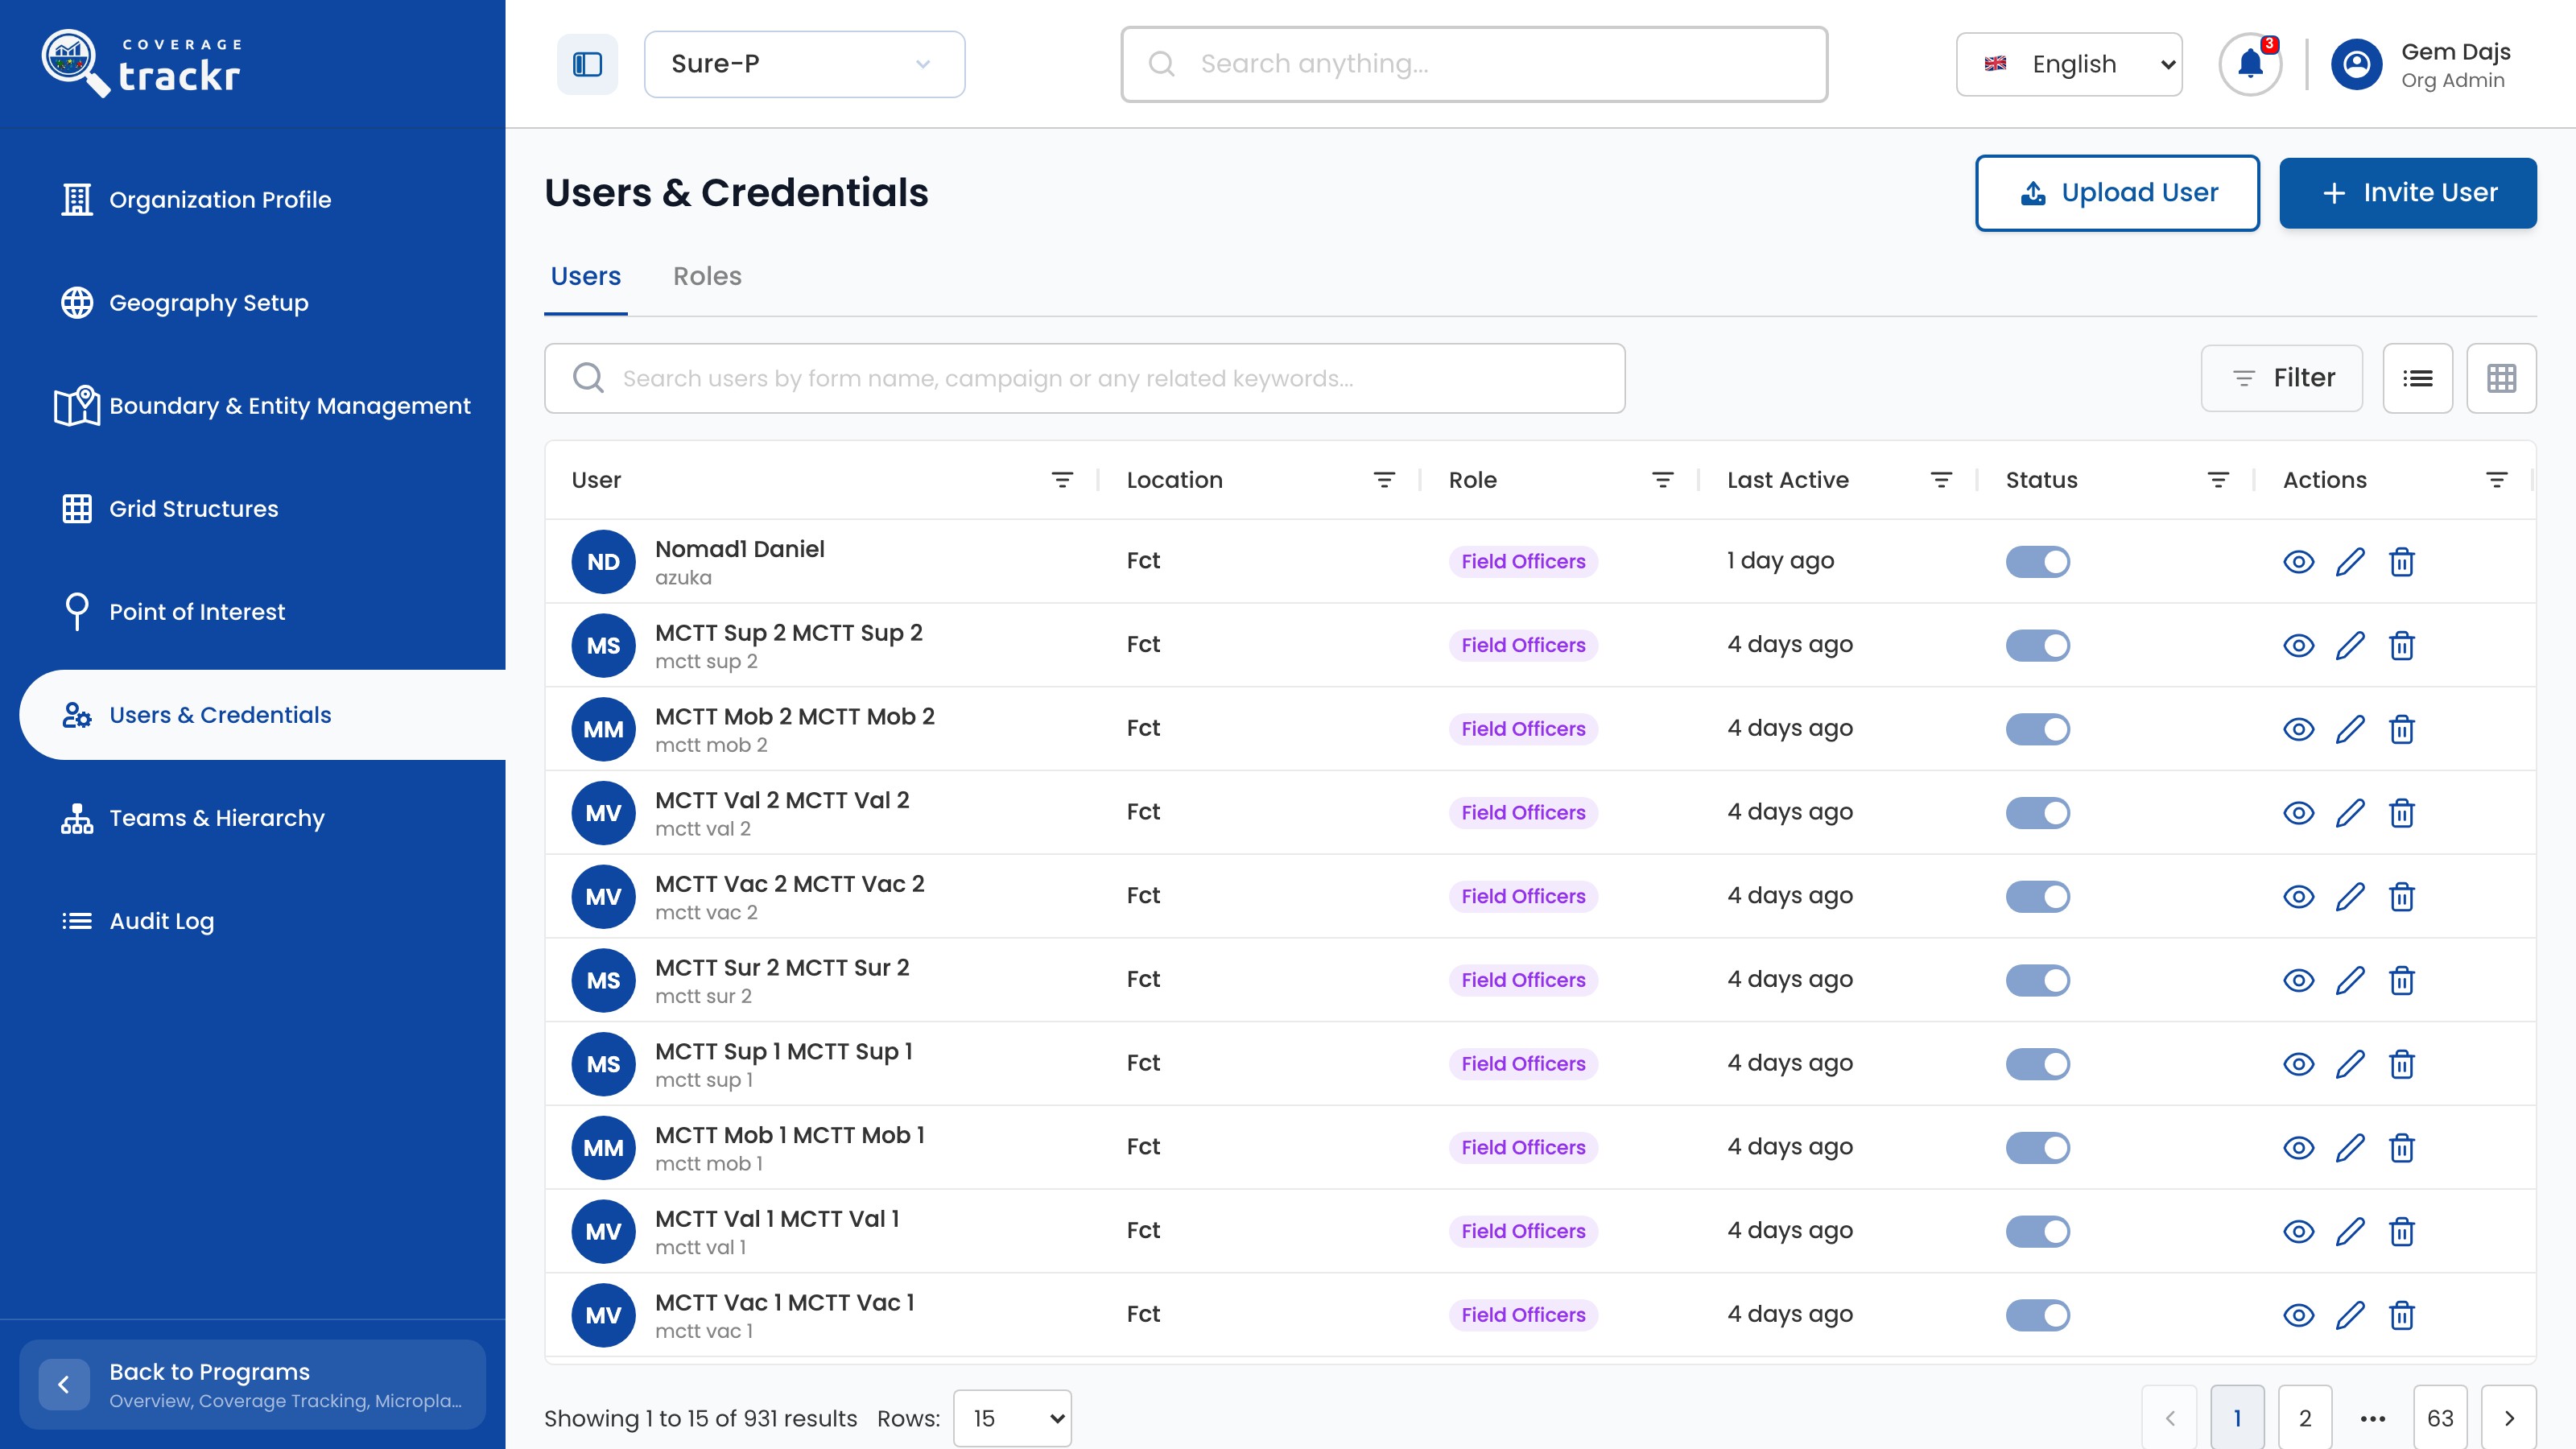Delete the MCTT Mob 2 user
Viewport: 2576px width, 1449px height.
tap(2402, 730)
